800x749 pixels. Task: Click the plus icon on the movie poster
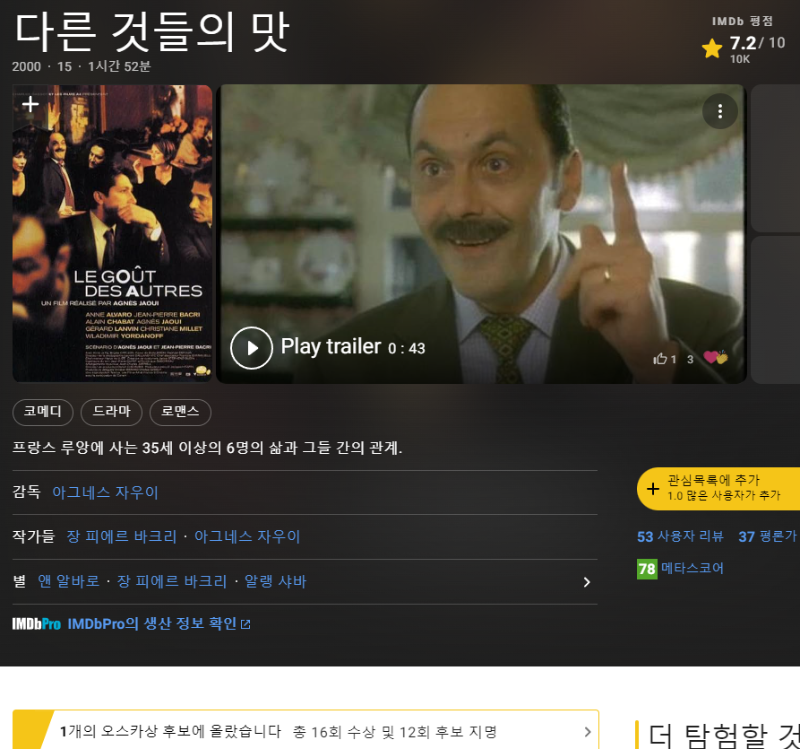(x=30, y=104)
